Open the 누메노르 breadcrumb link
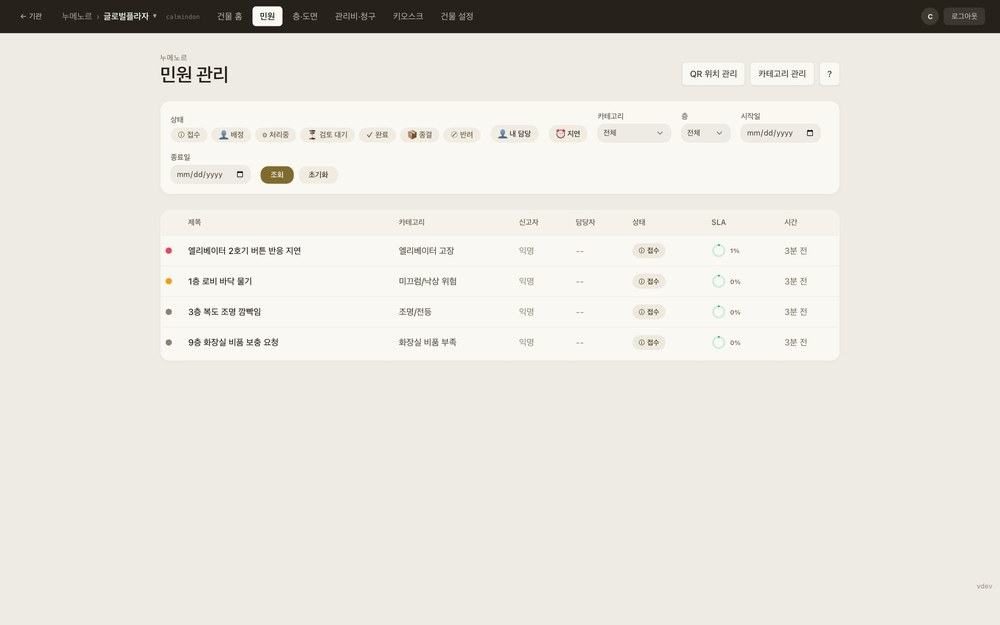The height and width of the screenshot is (625, 1000). [x=77, y=17]
